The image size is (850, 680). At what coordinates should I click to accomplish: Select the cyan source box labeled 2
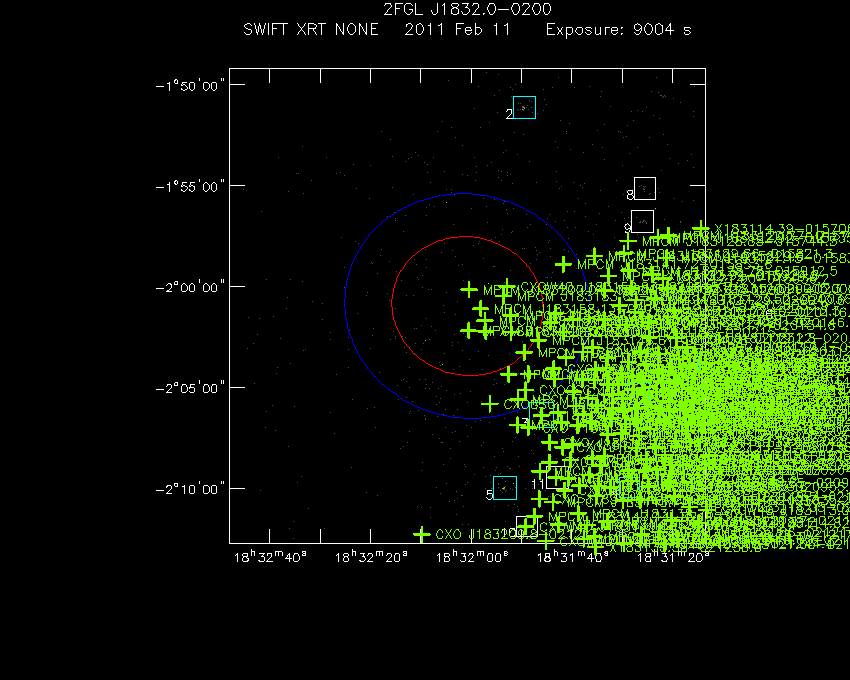point(524,107)
